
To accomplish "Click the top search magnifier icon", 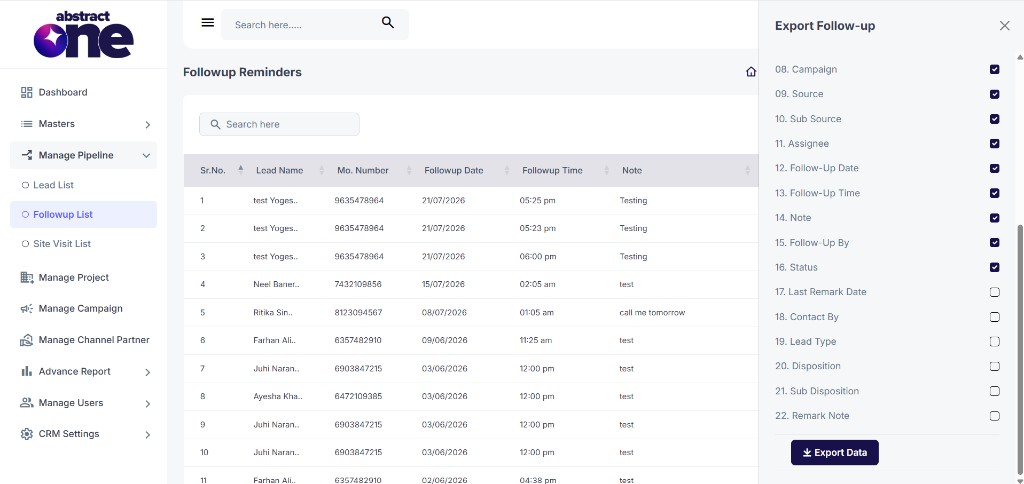I will coord(388,23).
